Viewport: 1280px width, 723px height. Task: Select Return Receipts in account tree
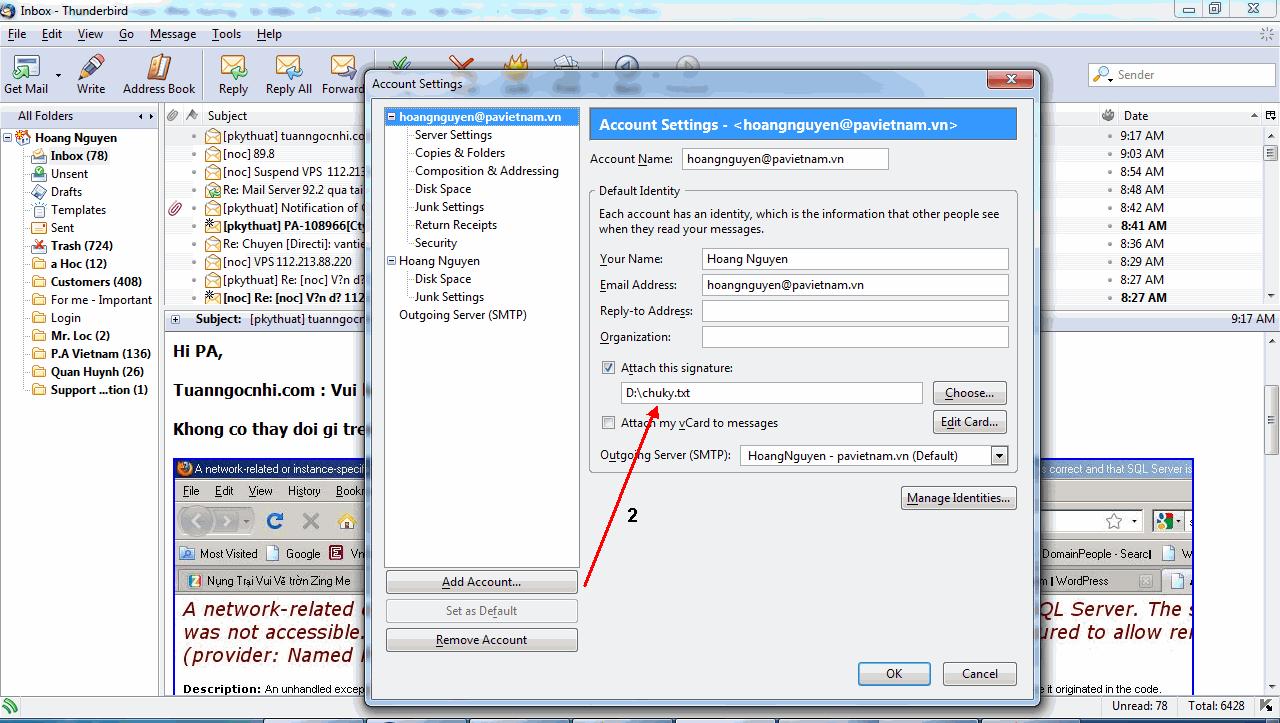click(x=456, y=225)
